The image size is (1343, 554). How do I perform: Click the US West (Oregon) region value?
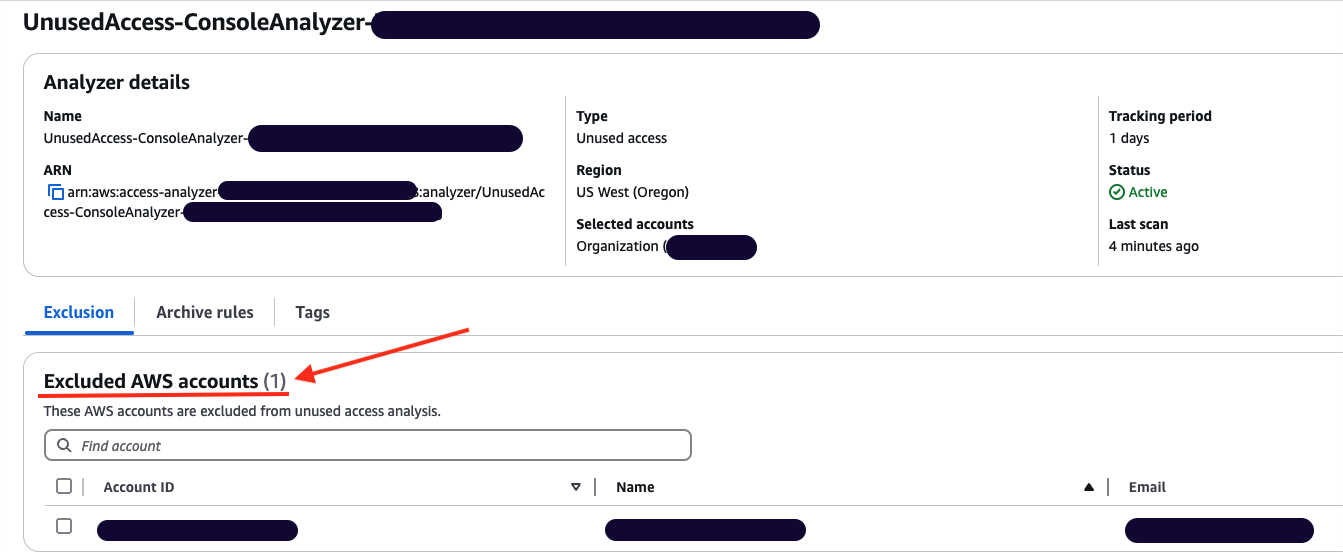[632, 192]
